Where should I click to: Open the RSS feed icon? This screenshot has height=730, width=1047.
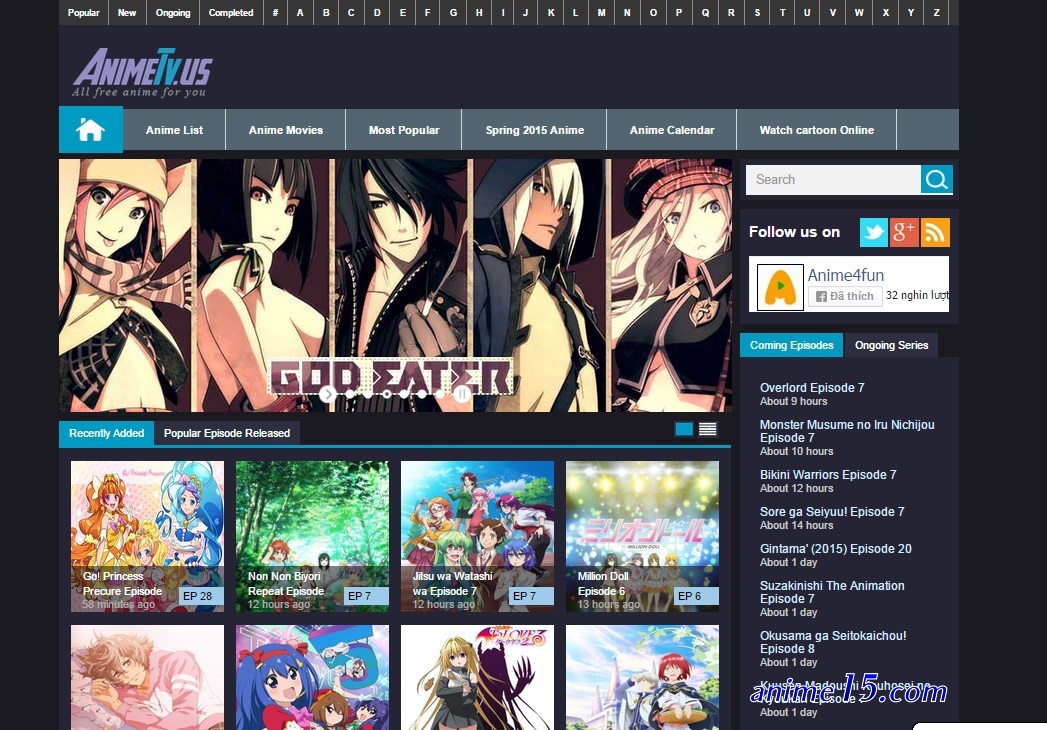[x=935, y=232]
